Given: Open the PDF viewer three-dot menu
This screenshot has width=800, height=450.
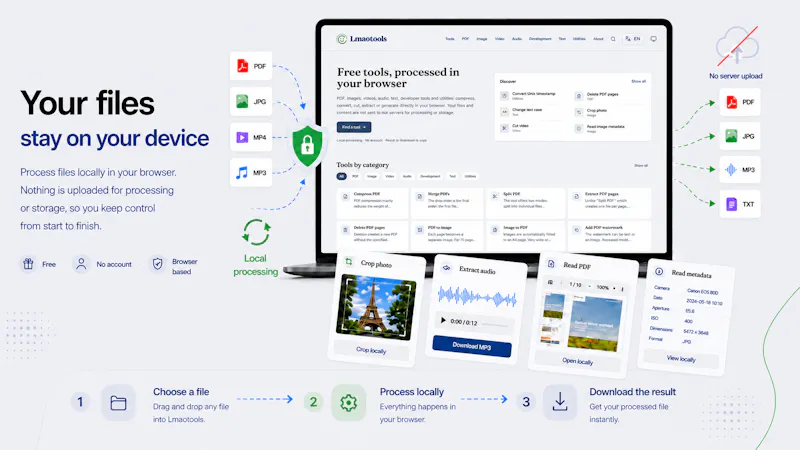Looking at the screenshot, I should click(x=622, y=289).
